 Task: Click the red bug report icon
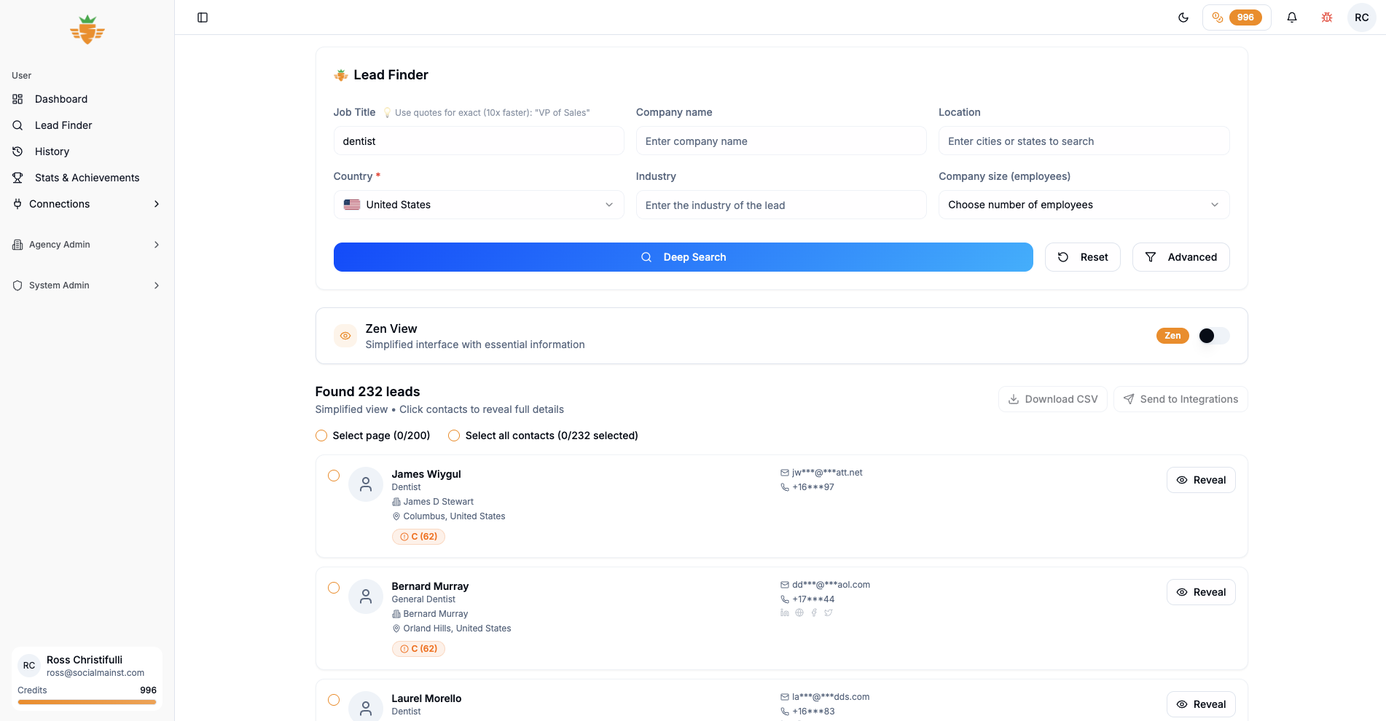[1326, 17]
